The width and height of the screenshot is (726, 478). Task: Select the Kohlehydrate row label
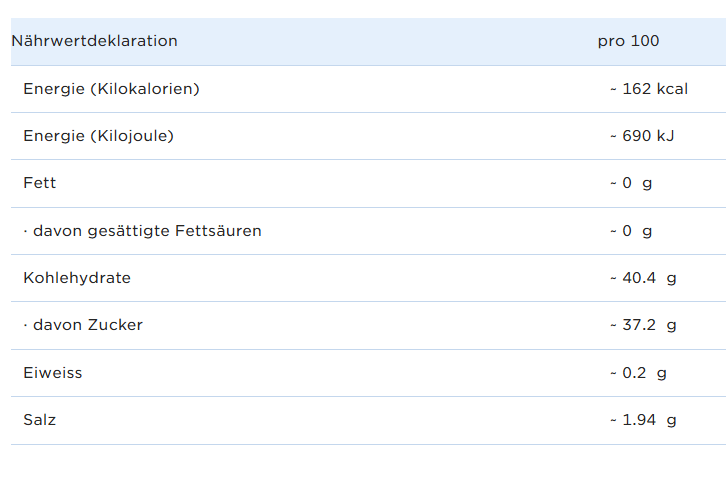pyautogui.click(x=77, y=278)
